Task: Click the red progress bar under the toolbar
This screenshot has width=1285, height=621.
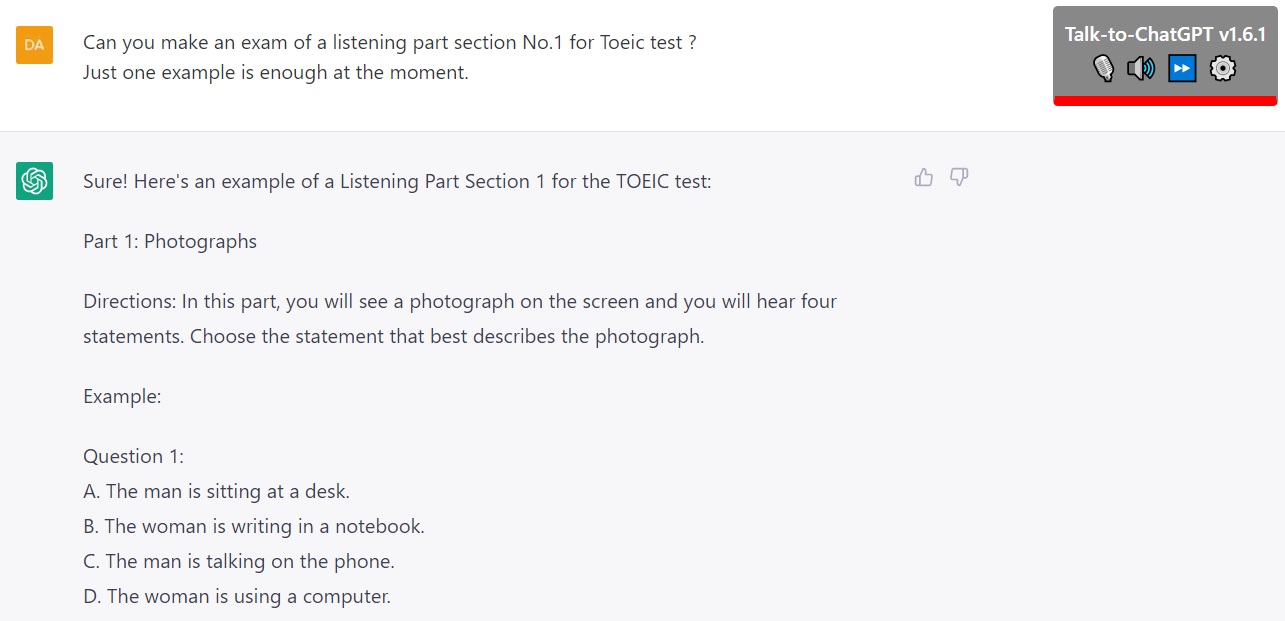Action: coord(1164,100)
